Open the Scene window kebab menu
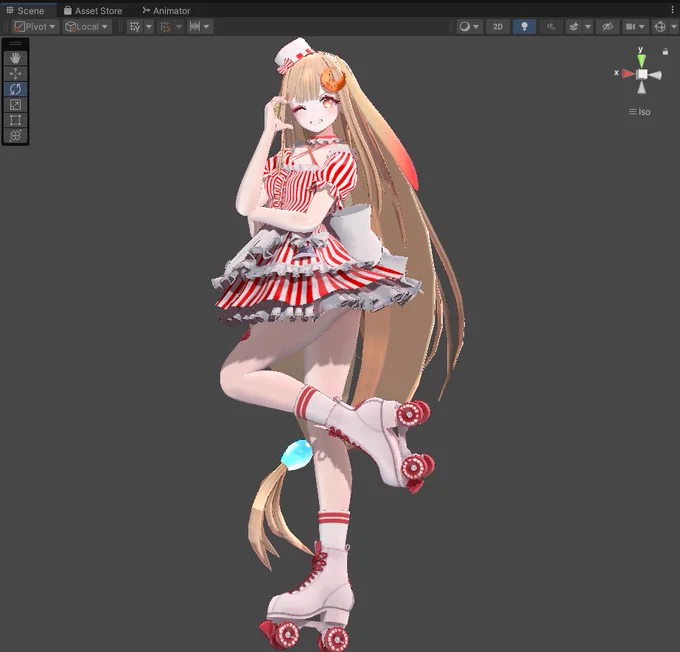 coord(673,10)
